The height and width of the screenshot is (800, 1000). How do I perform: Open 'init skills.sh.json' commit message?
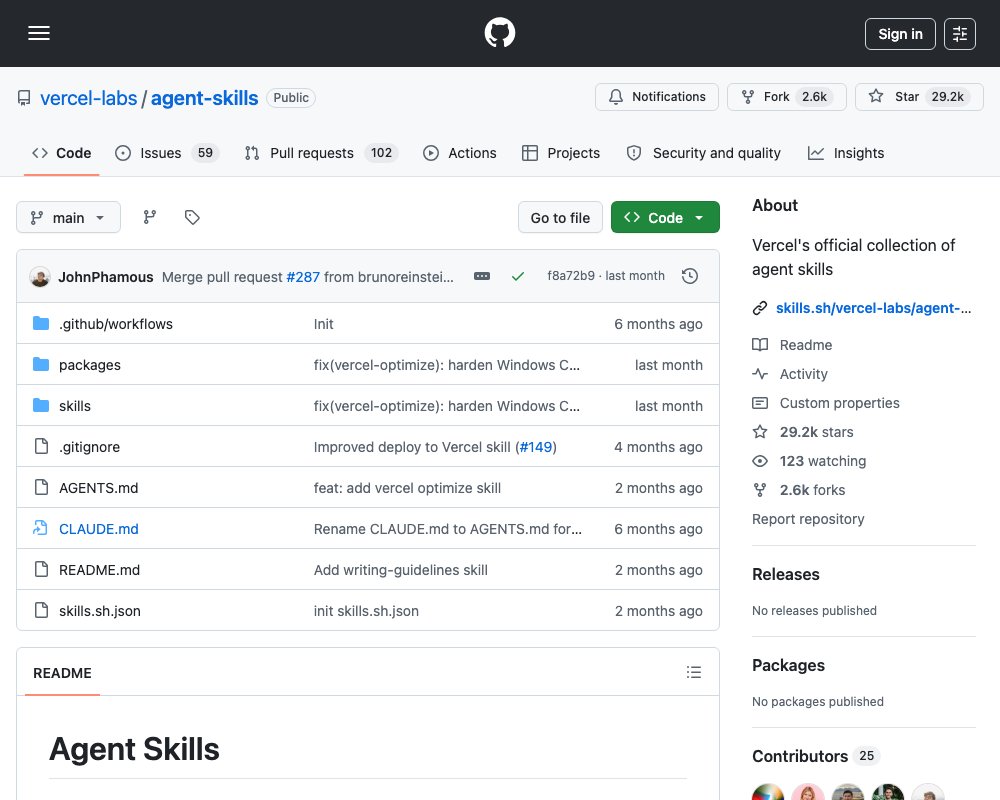(x=366, y=611)
